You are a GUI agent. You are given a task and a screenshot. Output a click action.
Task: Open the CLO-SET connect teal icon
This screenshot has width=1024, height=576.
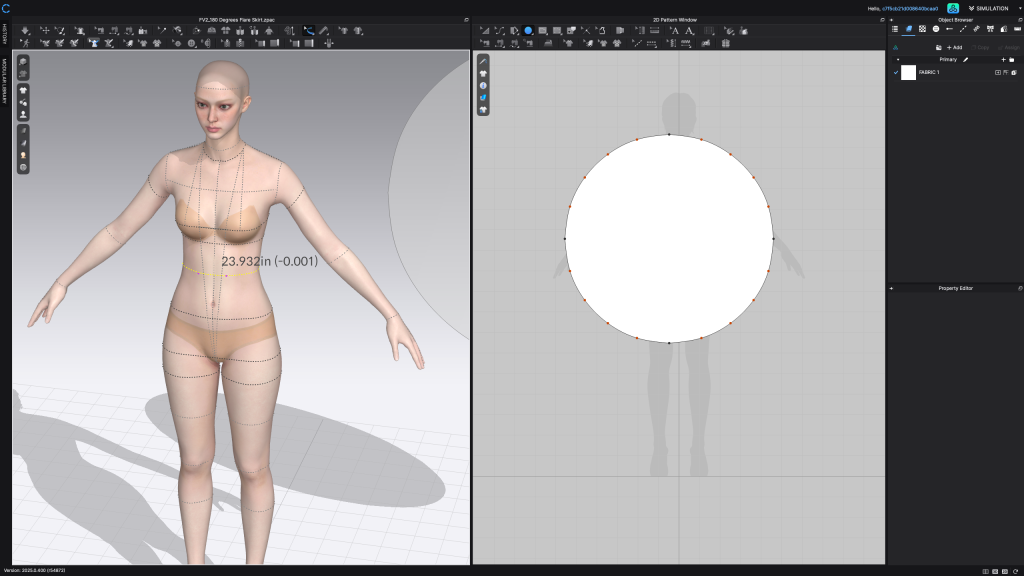point(953,8)
